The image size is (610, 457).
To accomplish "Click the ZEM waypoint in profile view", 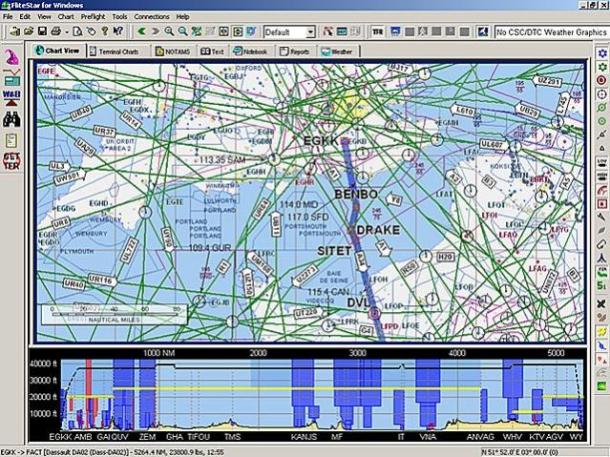I will (147, 437).
